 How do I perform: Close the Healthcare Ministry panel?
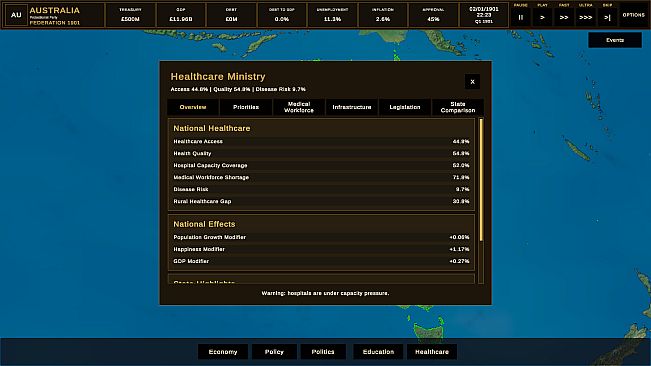pyautogui.click(x=472, y=82)
